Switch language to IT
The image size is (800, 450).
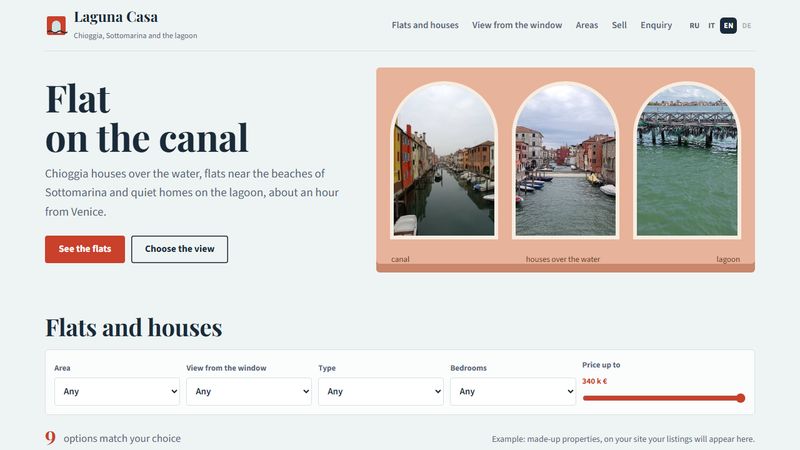point(711,26)
